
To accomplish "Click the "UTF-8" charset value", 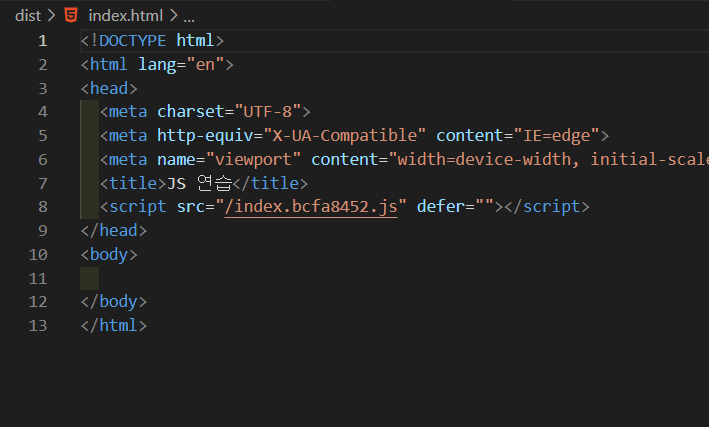I will (x=268, y=112).
